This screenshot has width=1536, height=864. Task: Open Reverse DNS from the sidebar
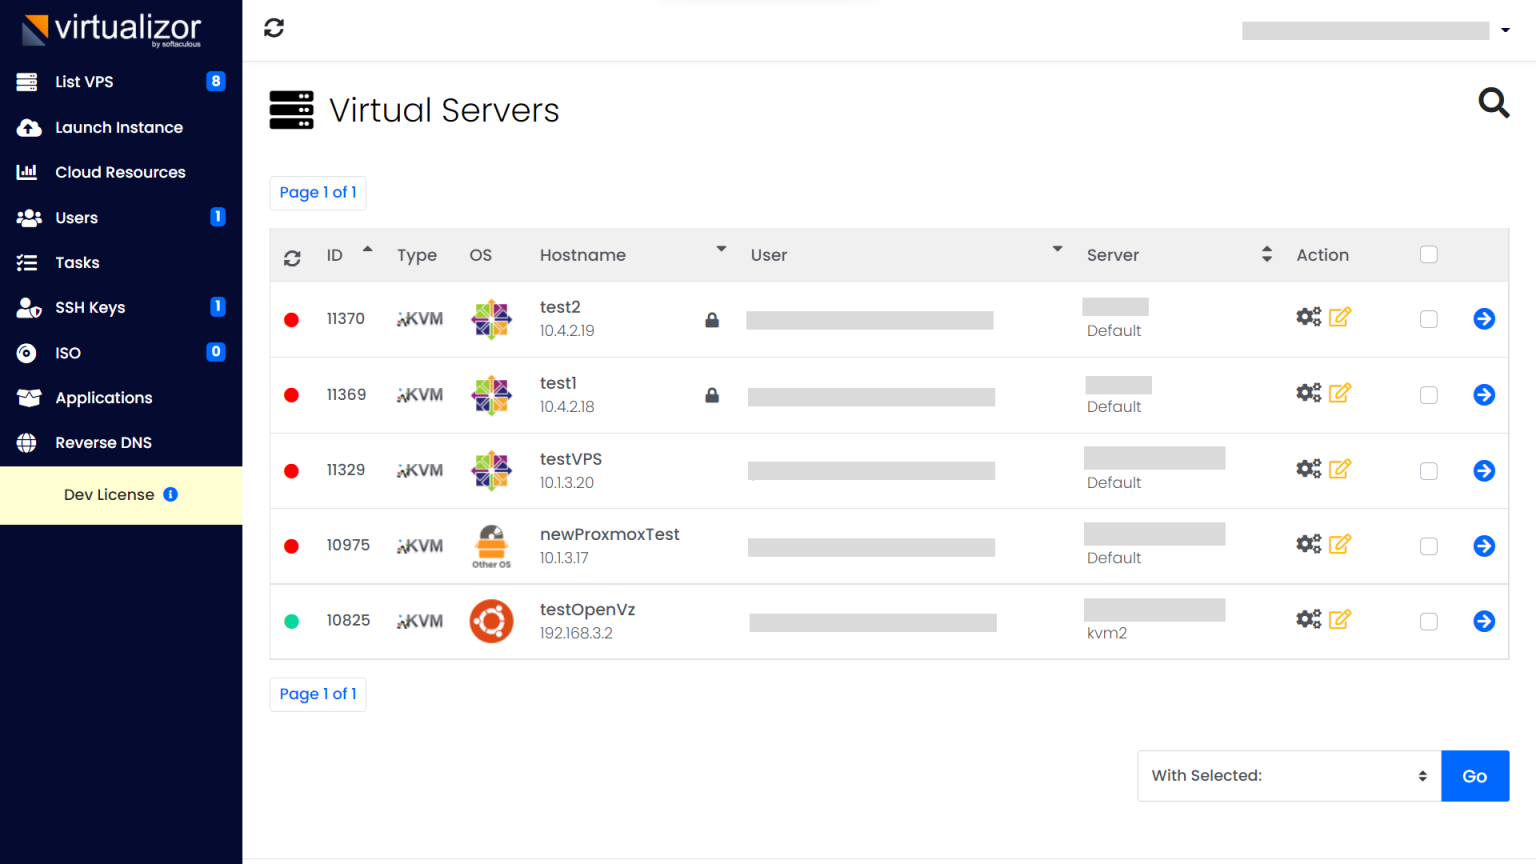[103, 442]
